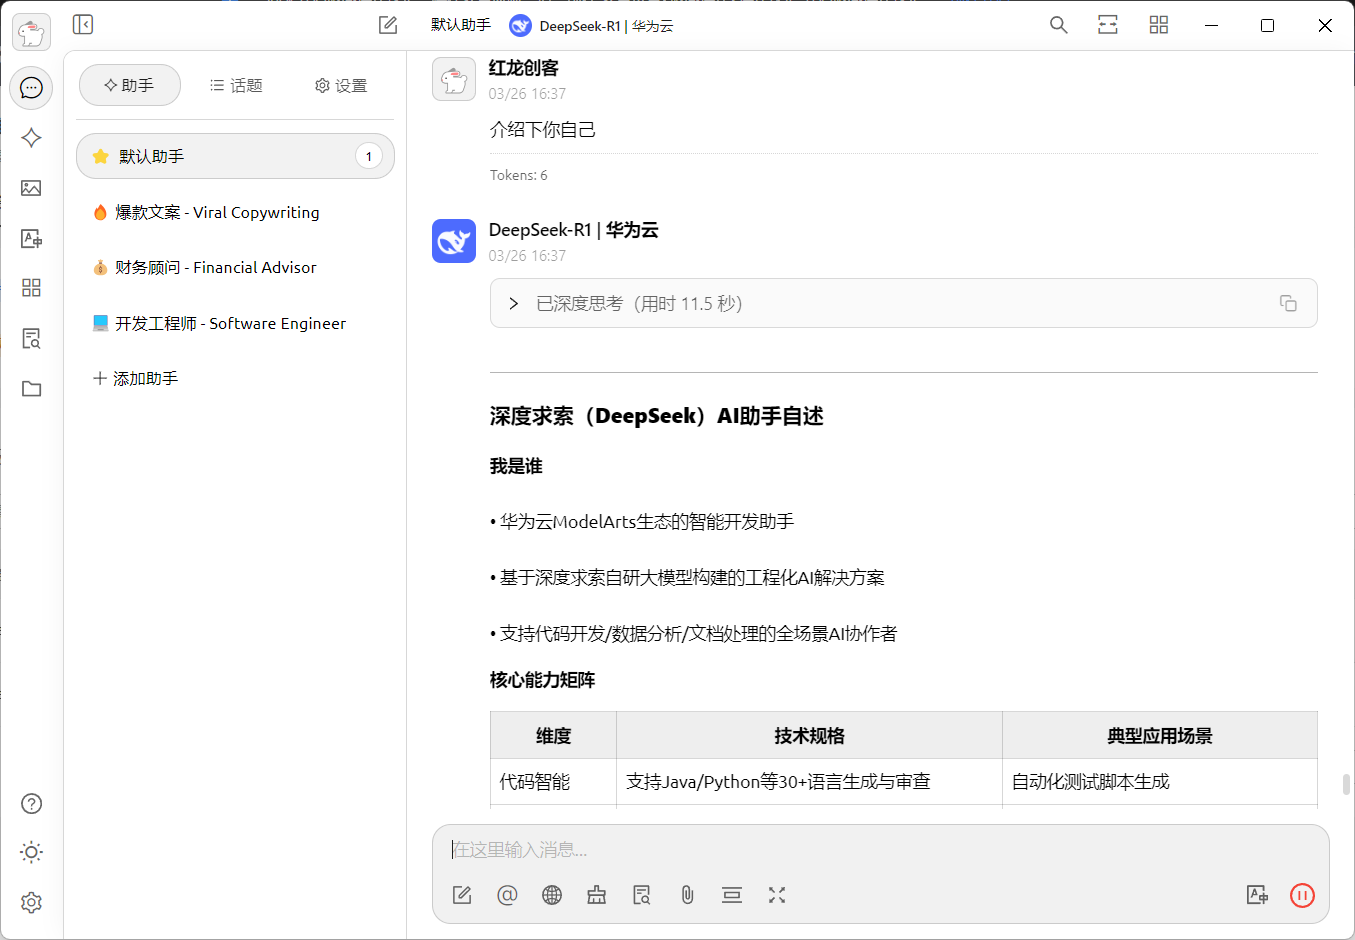Open mini apps grid icon in title bar
Screen dimensions: 1355x940
click(1159, 25)
